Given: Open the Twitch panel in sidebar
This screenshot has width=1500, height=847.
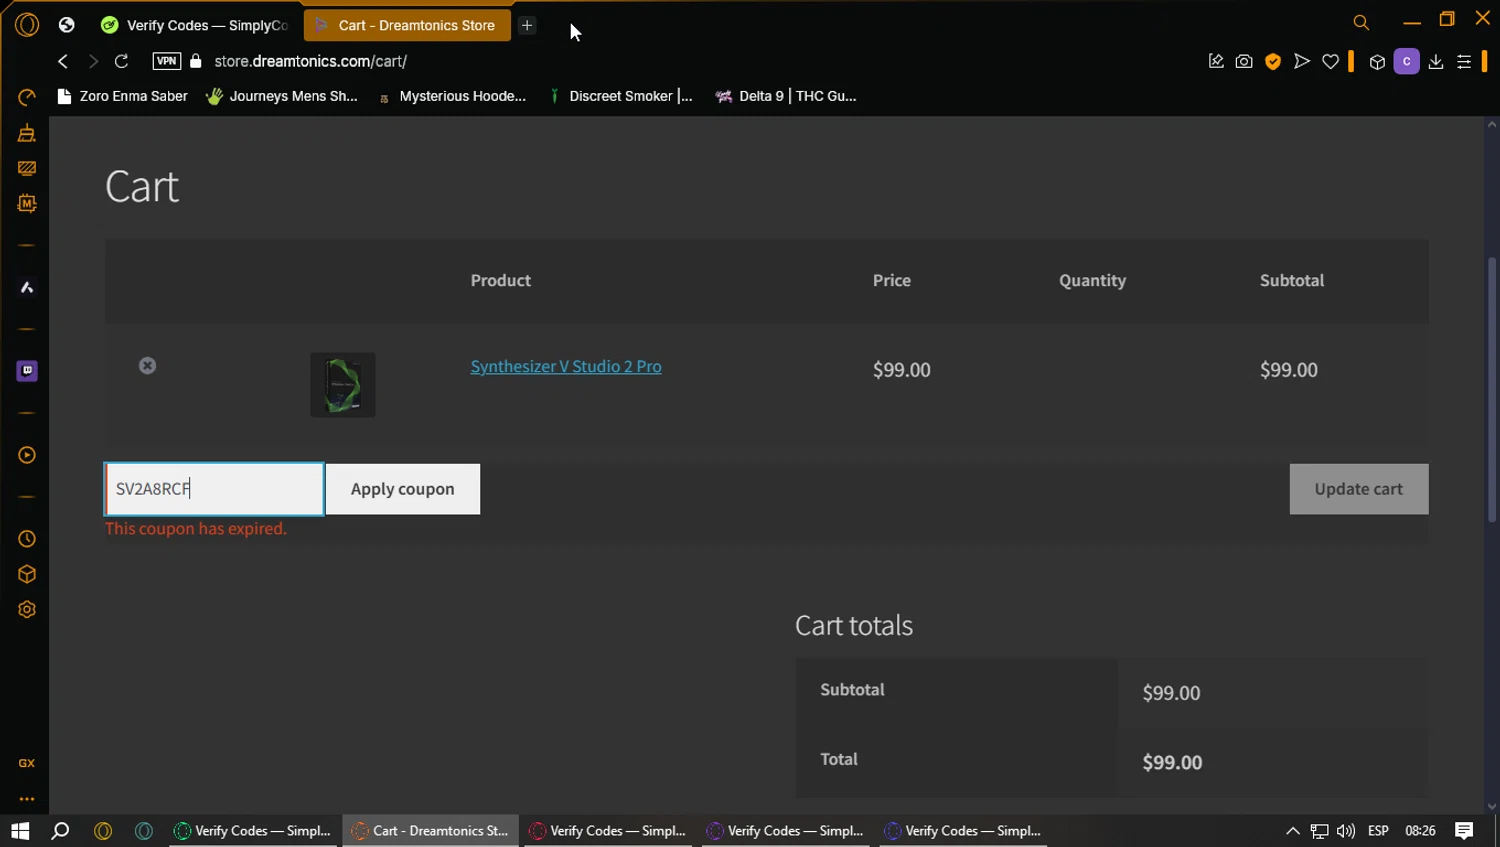Looking at the screenshot, I should (27, 371).
